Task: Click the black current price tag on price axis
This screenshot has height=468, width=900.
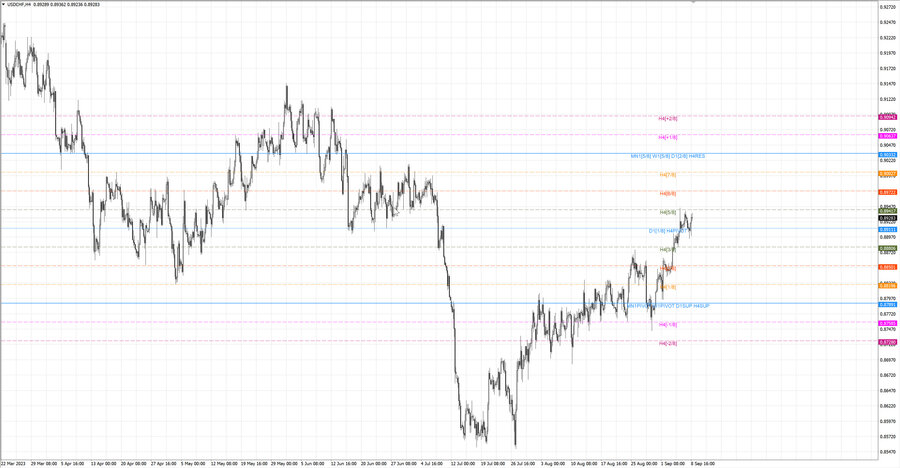Action: 887,218
